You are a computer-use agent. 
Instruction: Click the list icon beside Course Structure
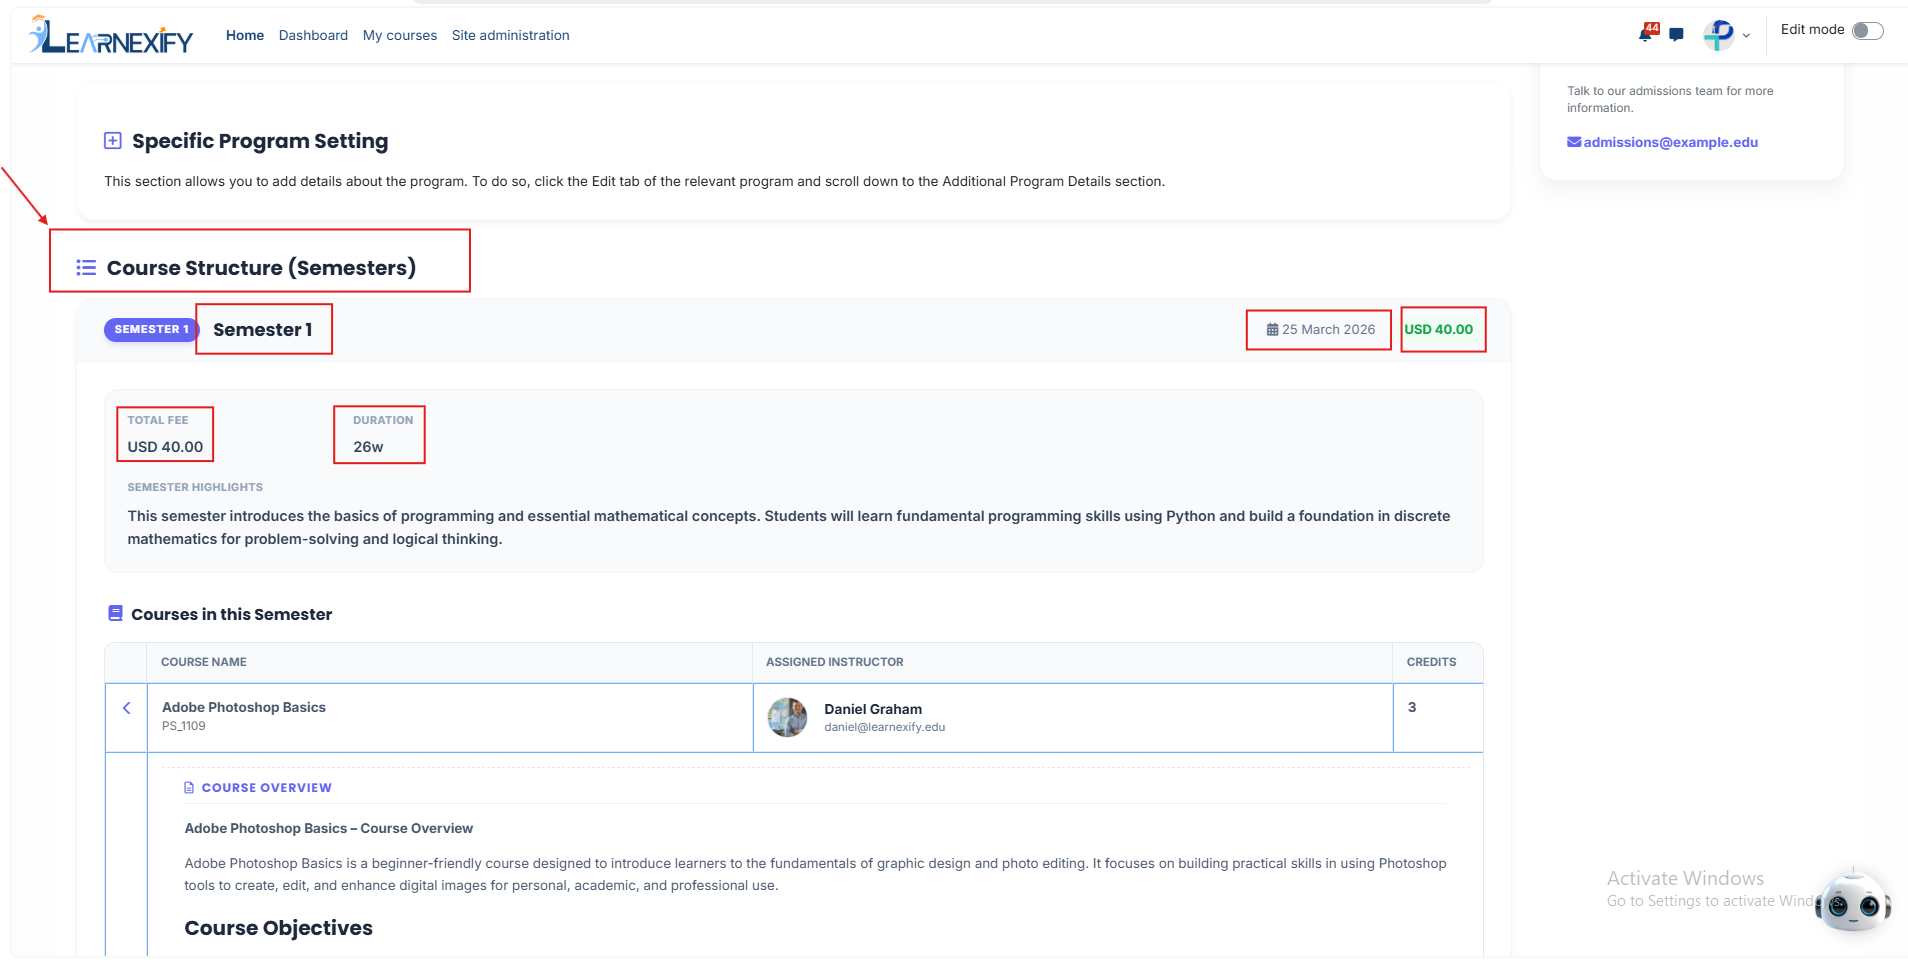click(86, 268)
